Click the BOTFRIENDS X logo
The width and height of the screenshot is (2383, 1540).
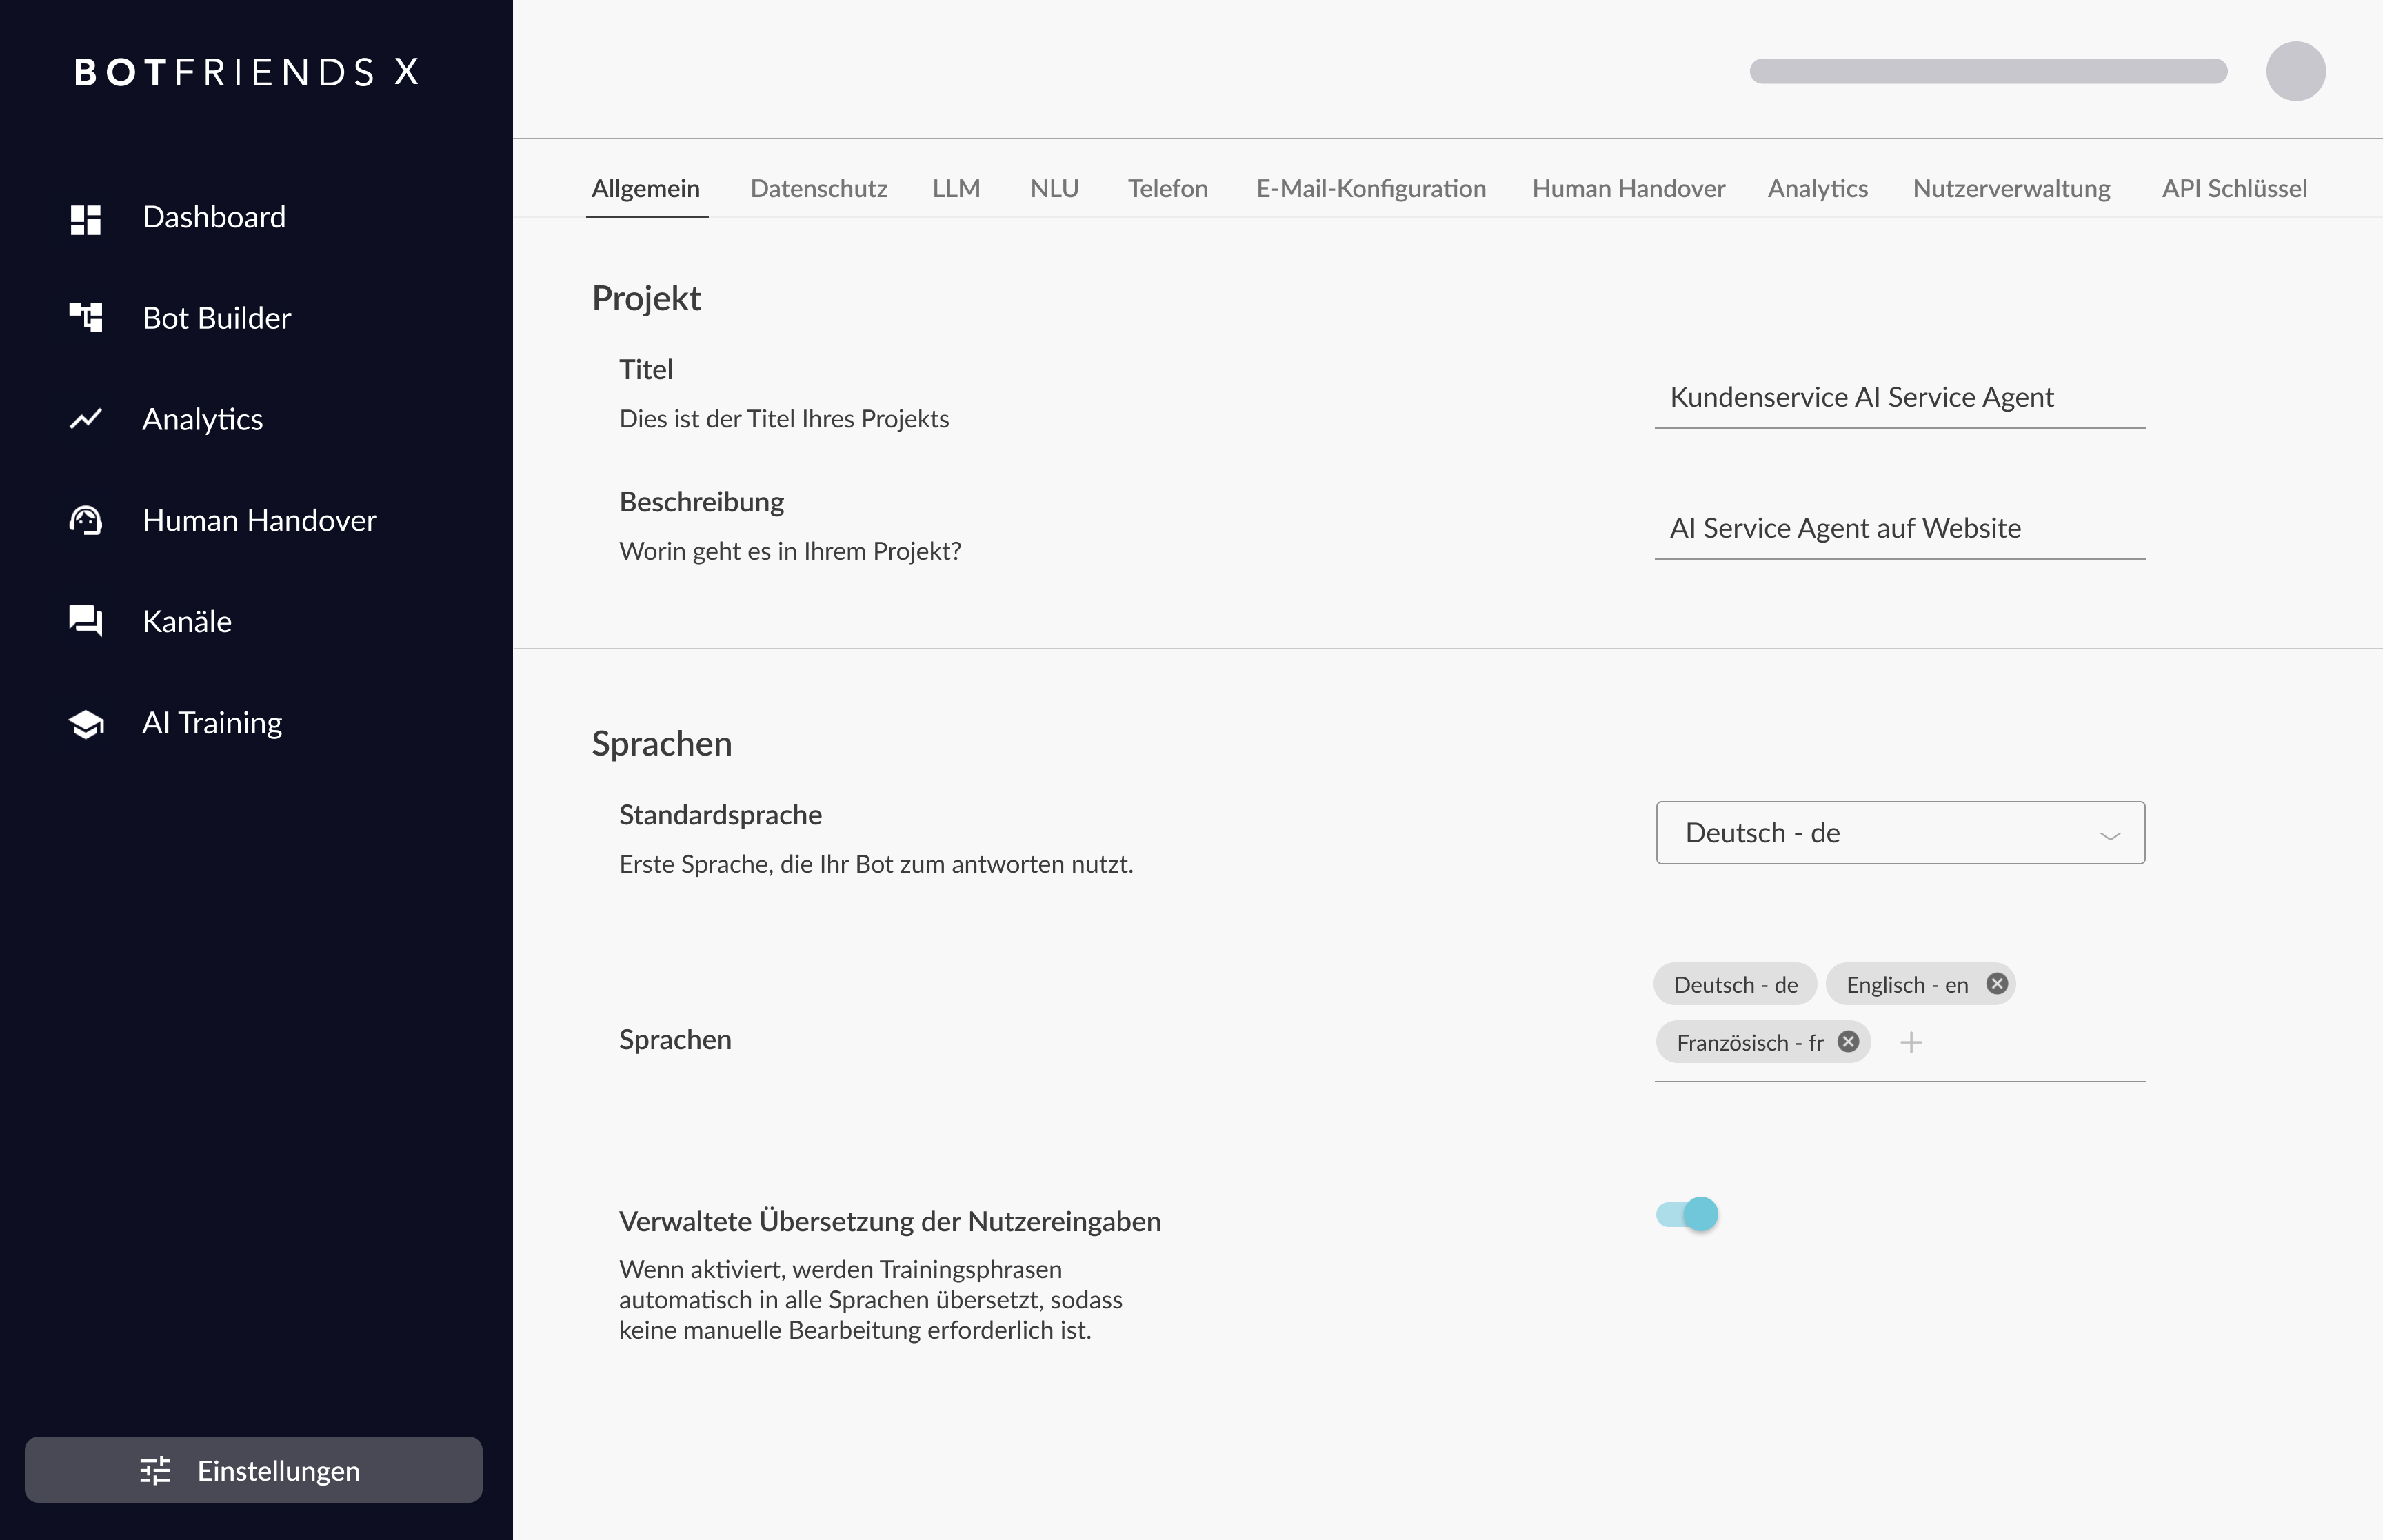click(247, 72)
